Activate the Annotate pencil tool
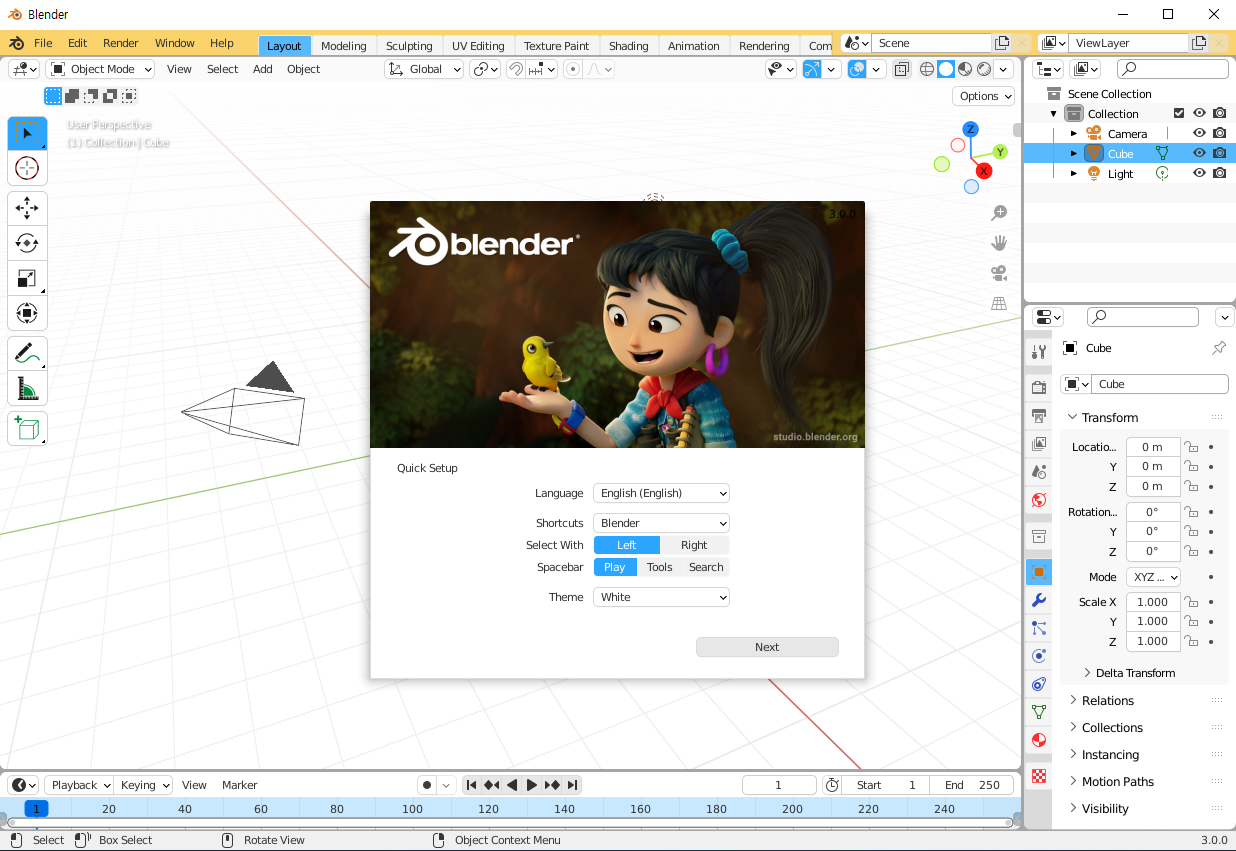 (27, 353)
